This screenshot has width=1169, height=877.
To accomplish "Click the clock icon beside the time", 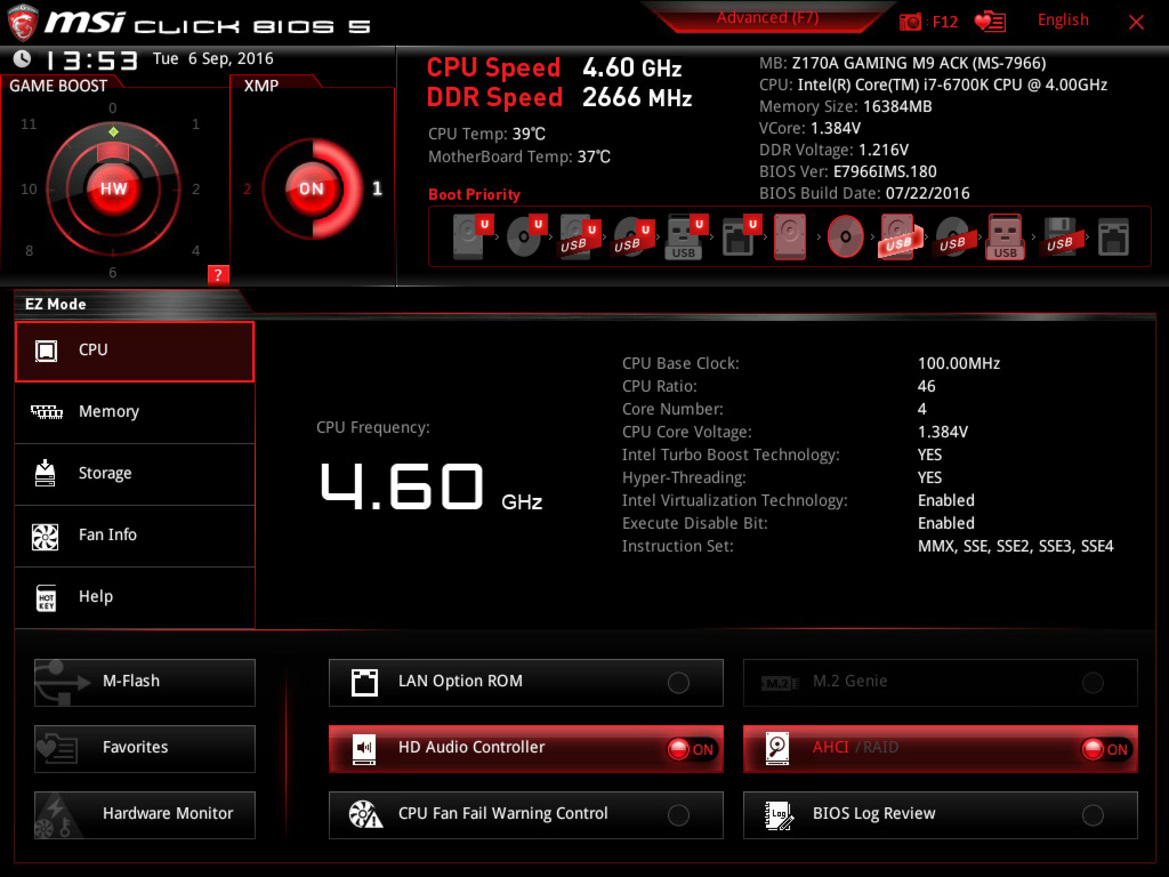I will (x=22, y=58).
